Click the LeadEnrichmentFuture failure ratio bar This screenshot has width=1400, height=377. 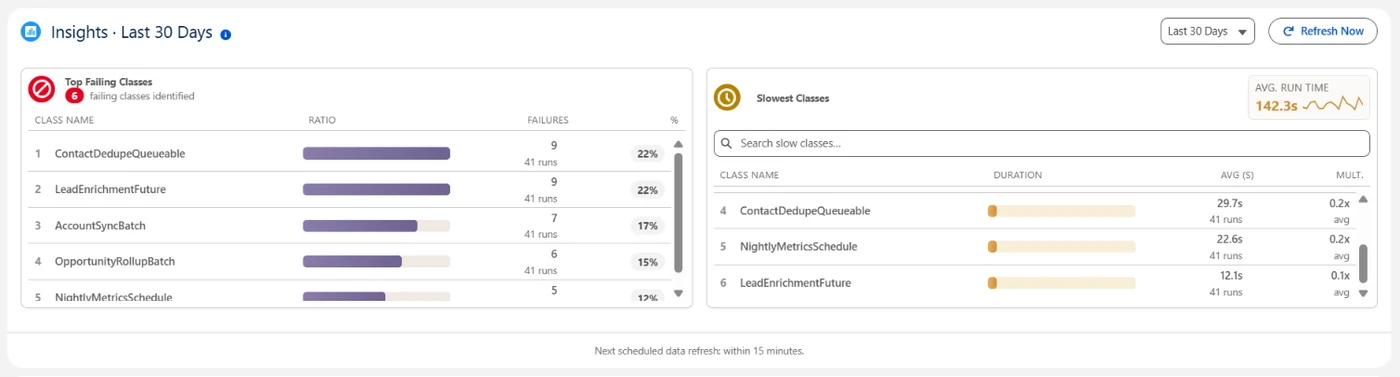point(376,189)
